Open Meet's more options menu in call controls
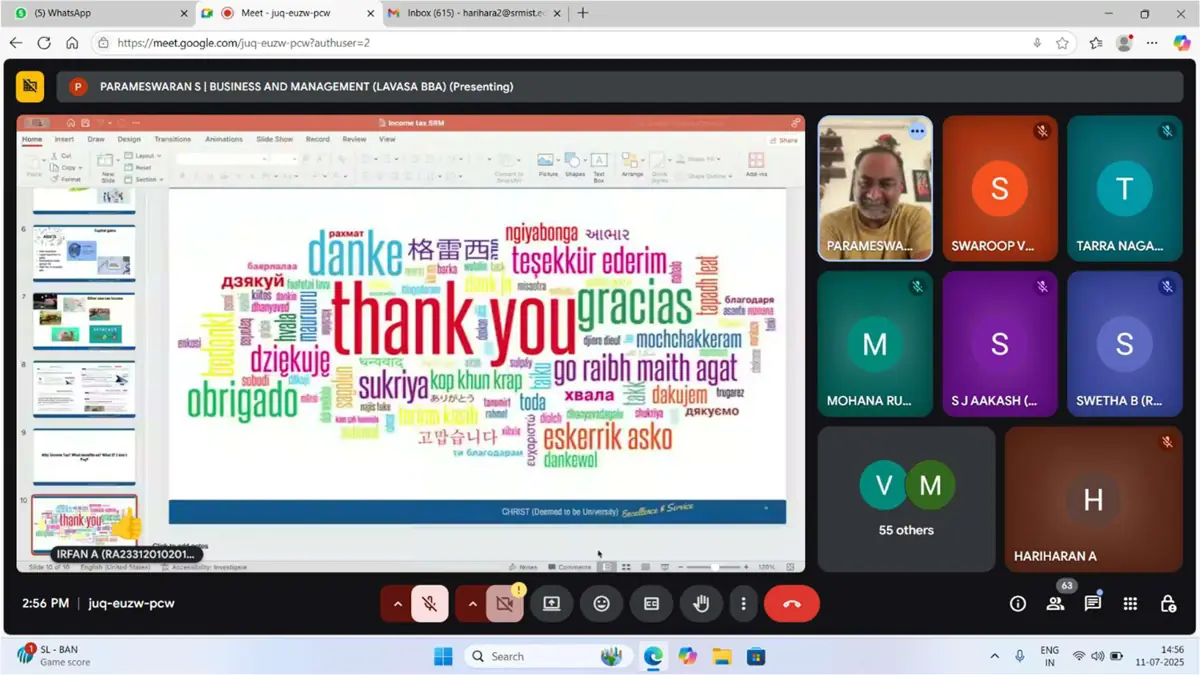This screenshot has height=675, width=1200. tap(743, 604)
